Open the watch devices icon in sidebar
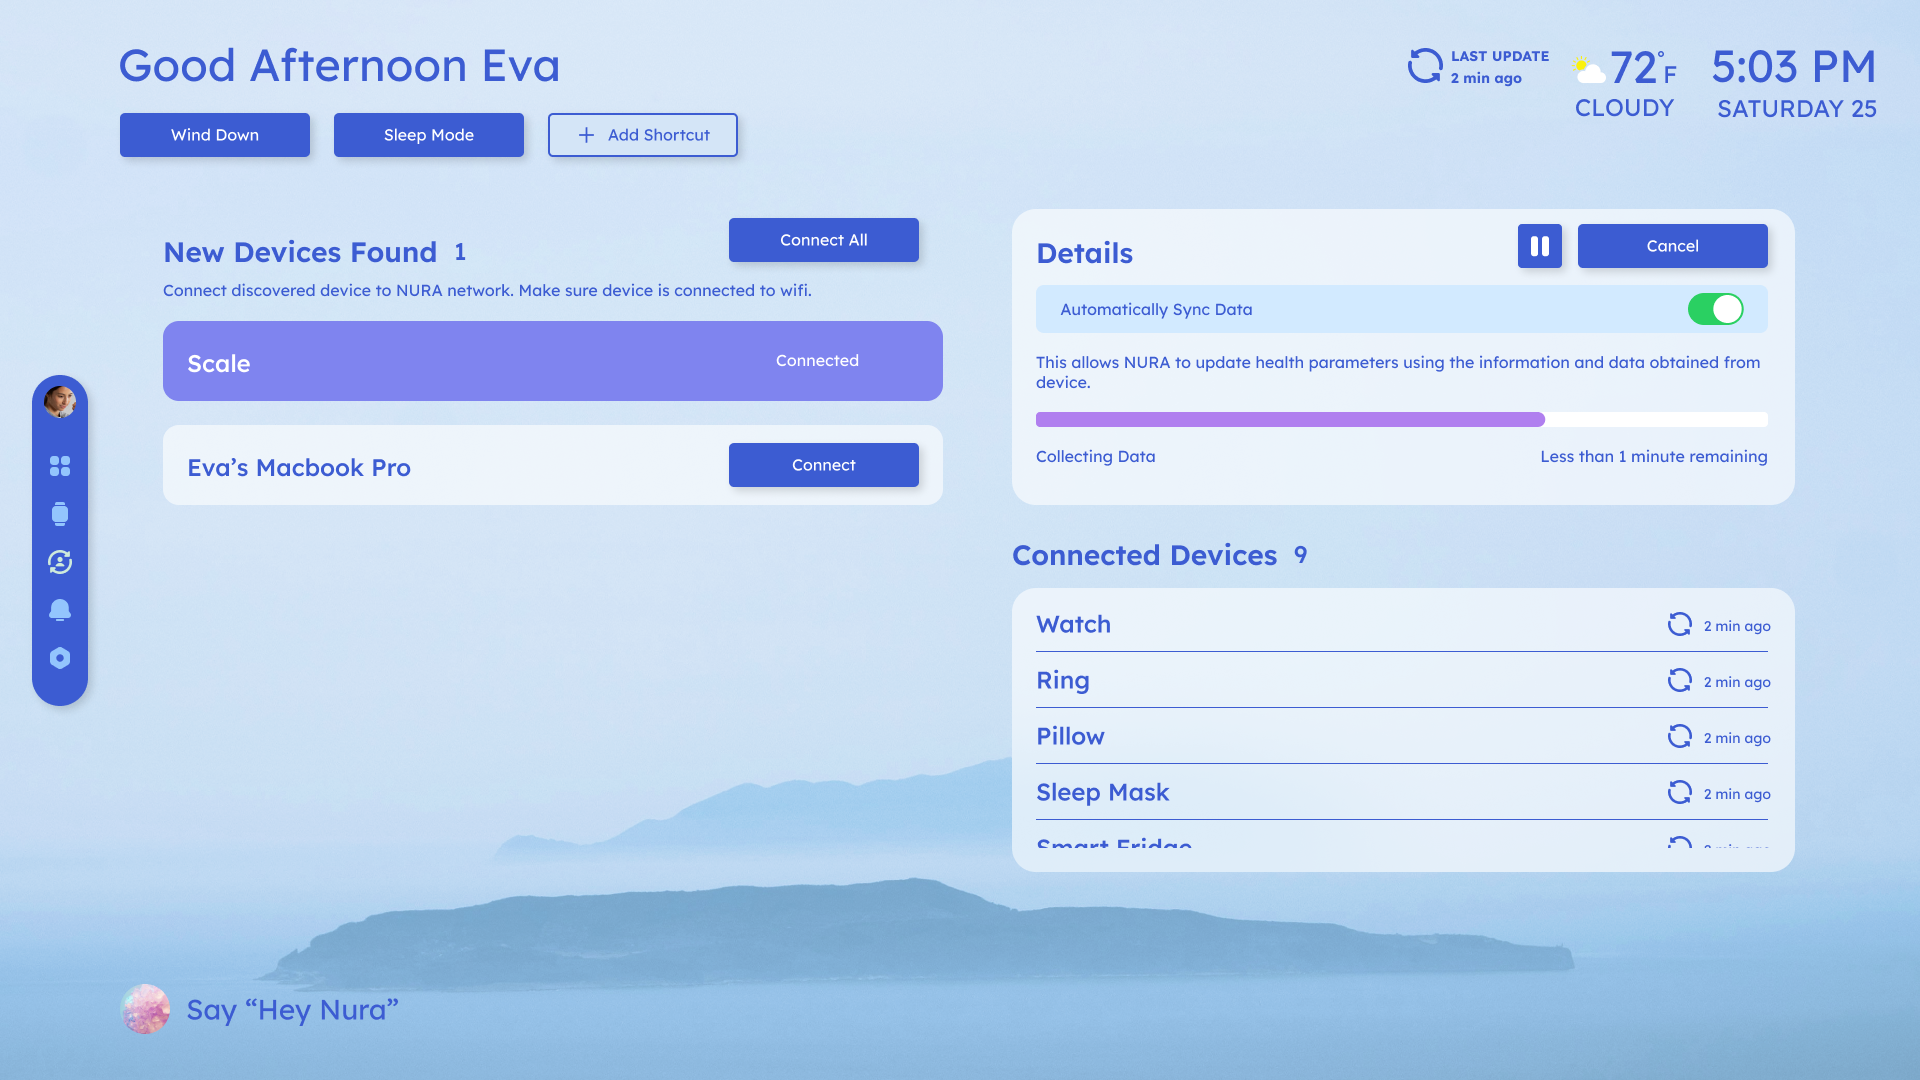The height and width of the screenshot is (1080, 1920). point(60,514)
